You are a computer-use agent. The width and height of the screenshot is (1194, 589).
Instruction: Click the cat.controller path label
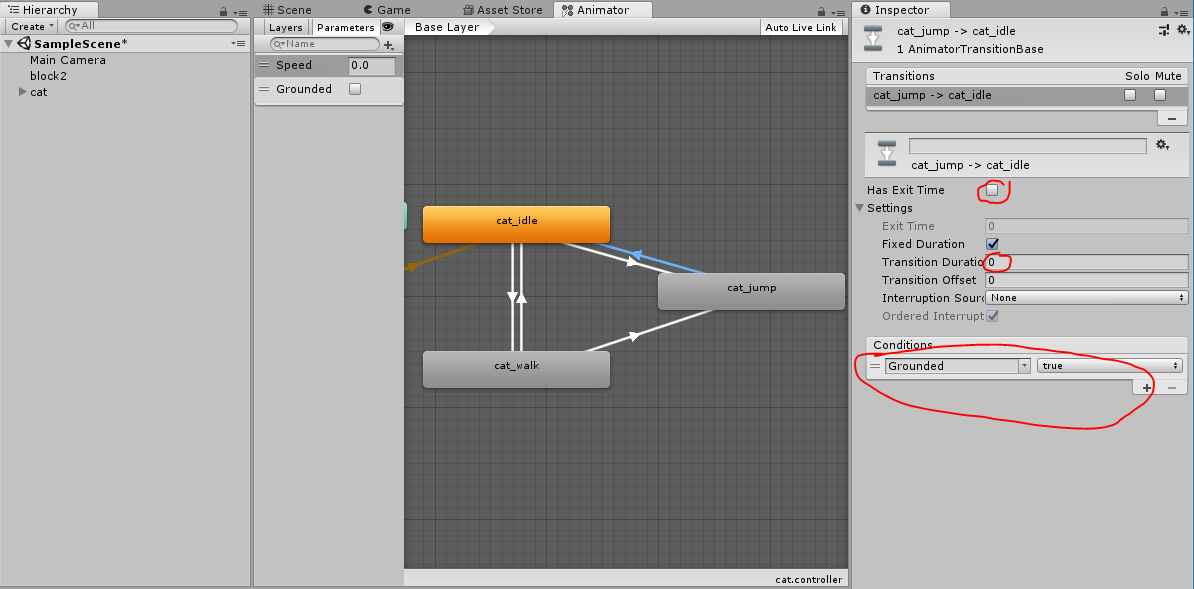(x=809, y=579)
